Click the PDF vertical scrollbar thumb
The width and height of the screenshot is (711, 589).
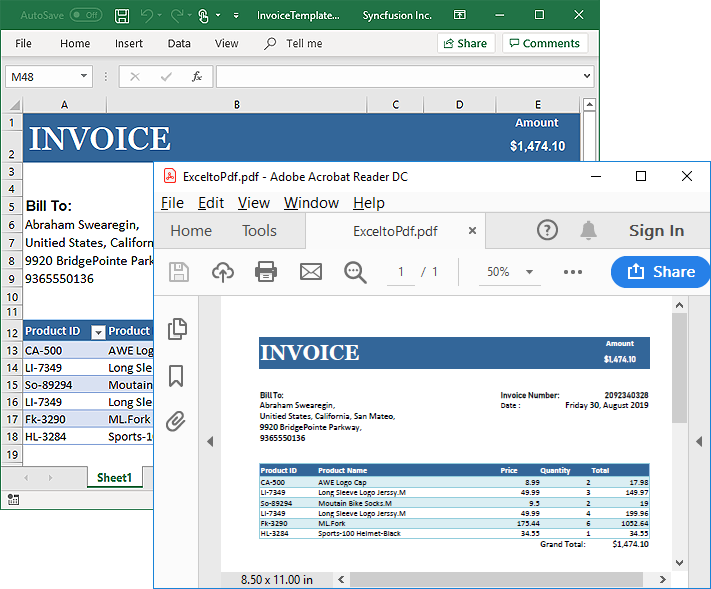(679, 367)
